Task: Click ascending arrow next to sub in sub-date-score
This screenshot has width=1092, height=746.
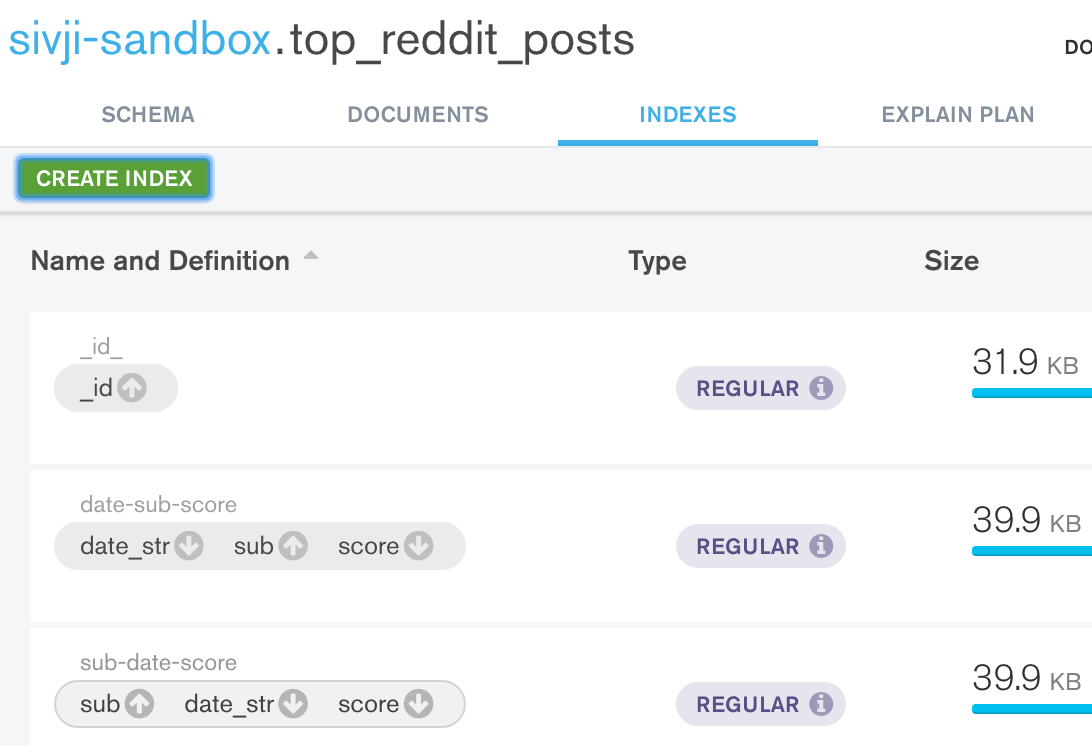Action: [x=139, y=704]
